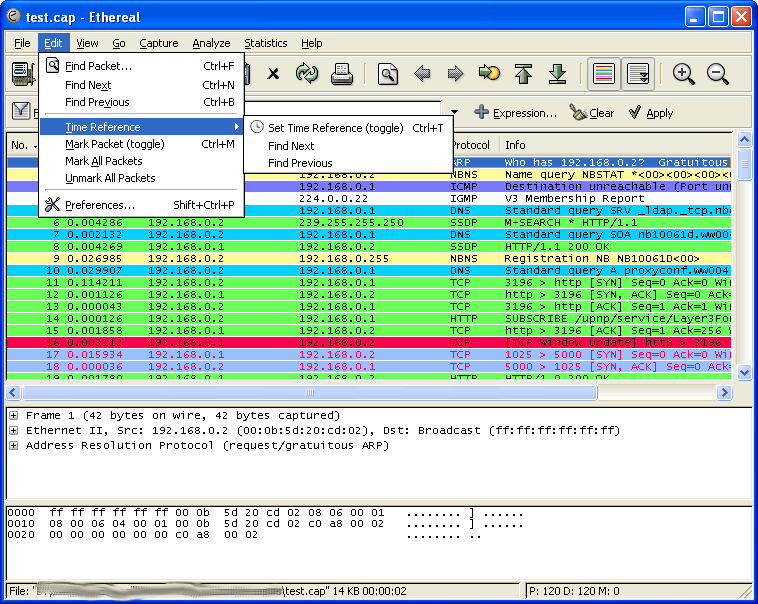The image size is (758, 604).
Task: Click hex dump offset 0010 line
Action: pos(265,524)
